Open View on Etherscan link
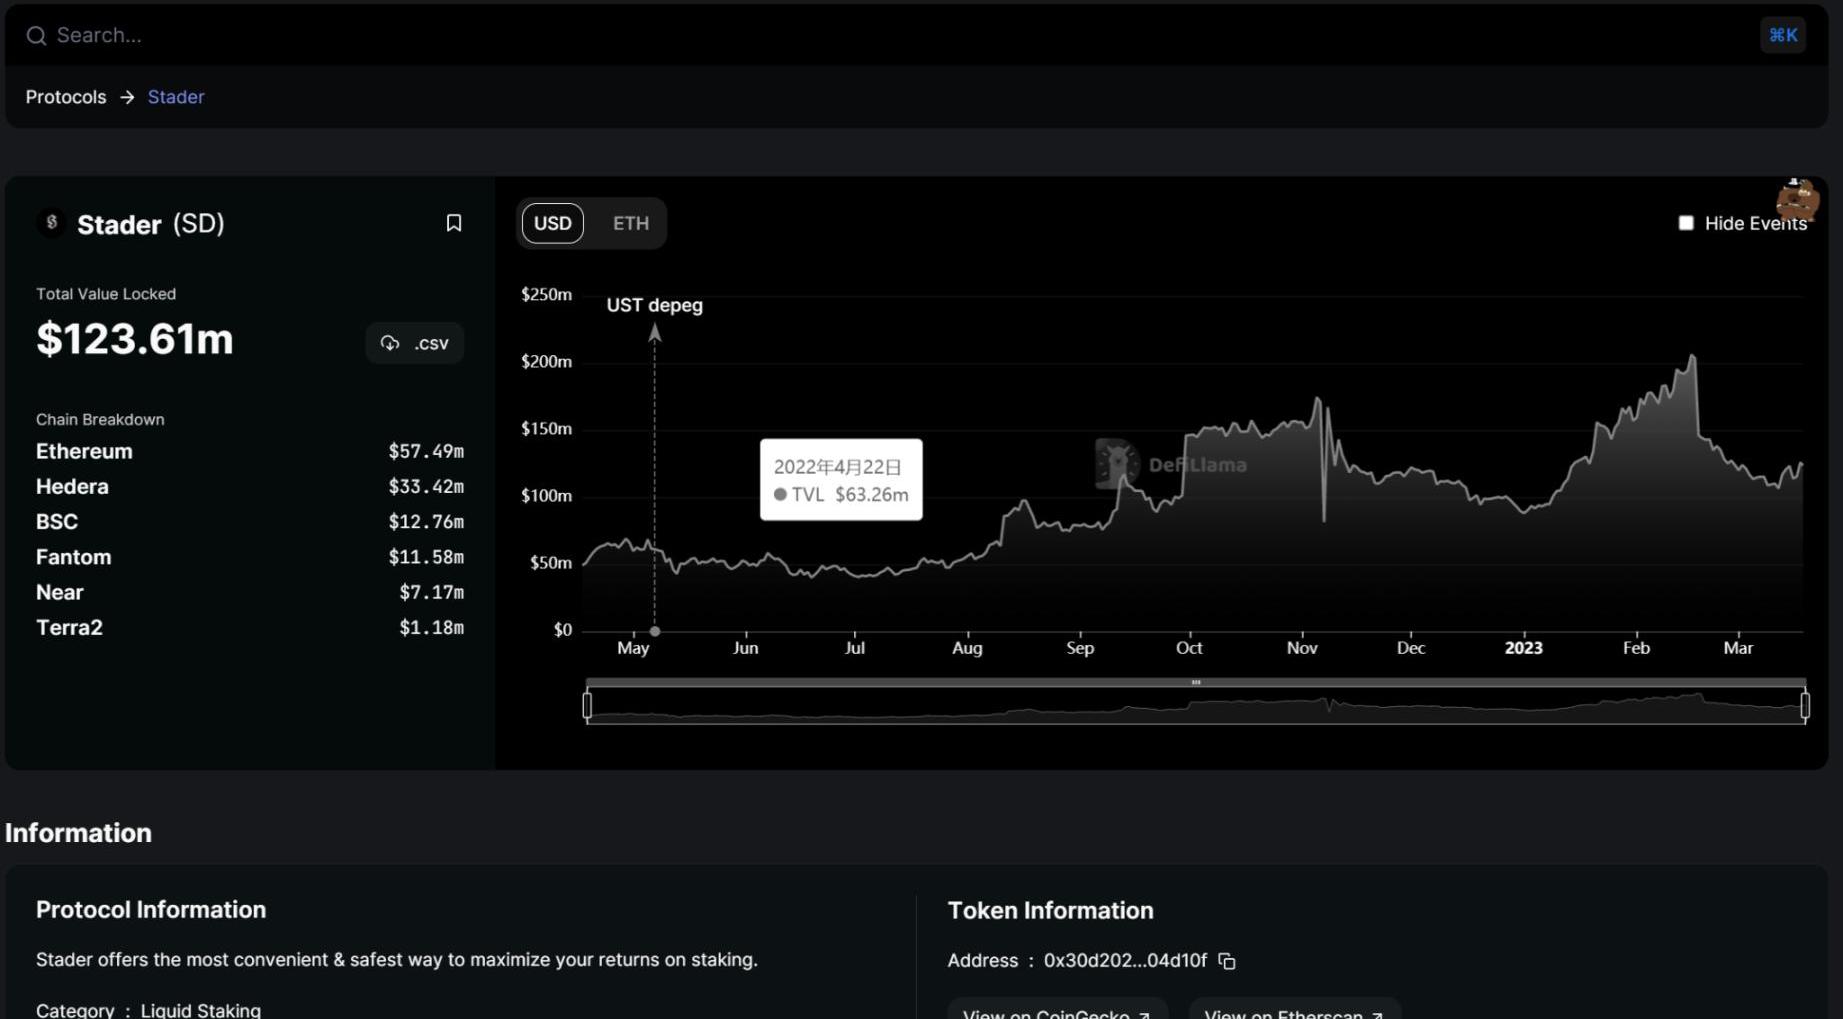 tap(1293, 1012)
